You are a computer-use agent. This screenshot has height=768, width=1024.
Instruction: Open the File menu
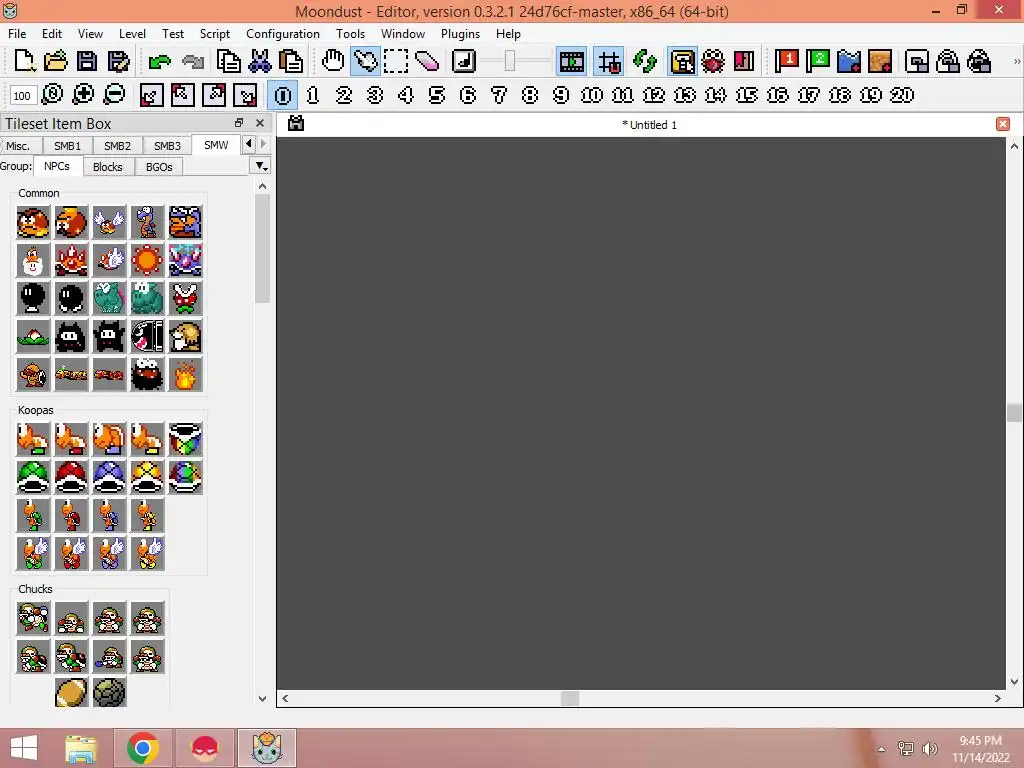(x=17, y=33)
